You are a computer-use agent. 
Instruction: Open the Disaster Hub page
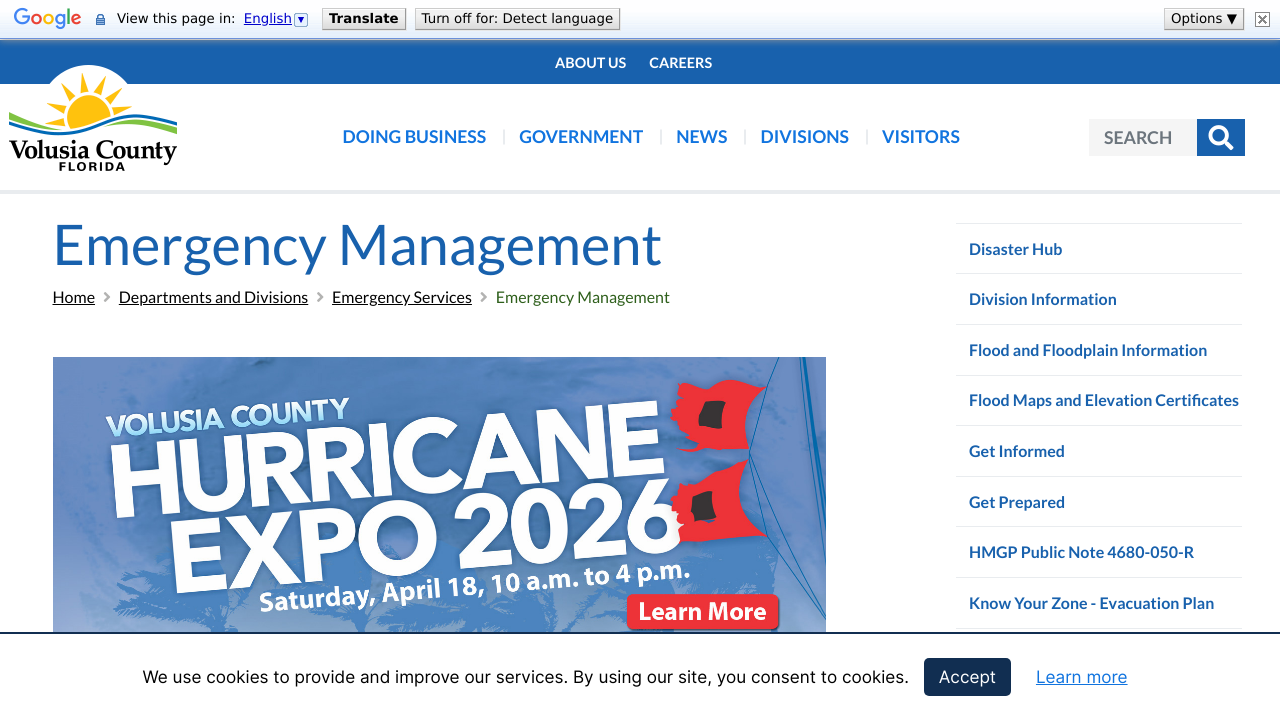[x=1015, y=248]
